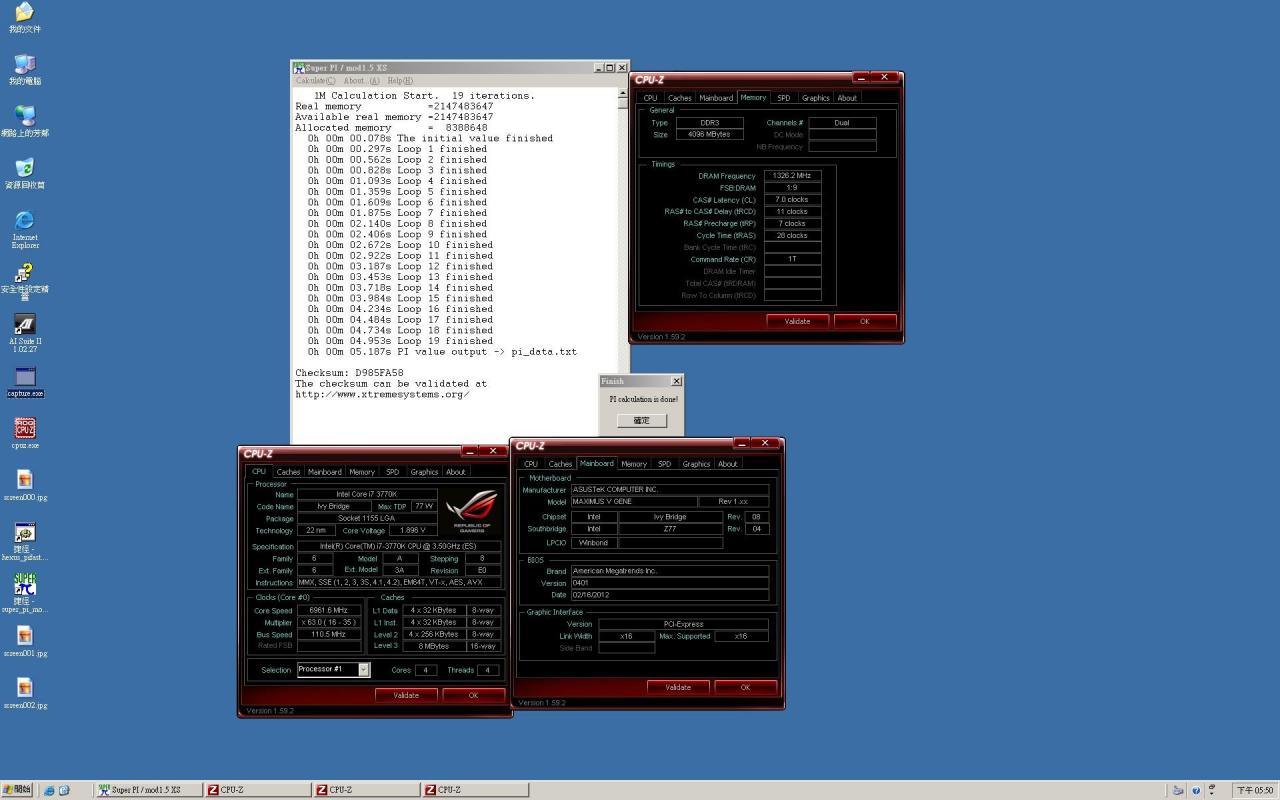This screenshot has height=800, width=1280.
Task: Click the CAS# Latency 7.0 clocks value
Action: point(792,200)
